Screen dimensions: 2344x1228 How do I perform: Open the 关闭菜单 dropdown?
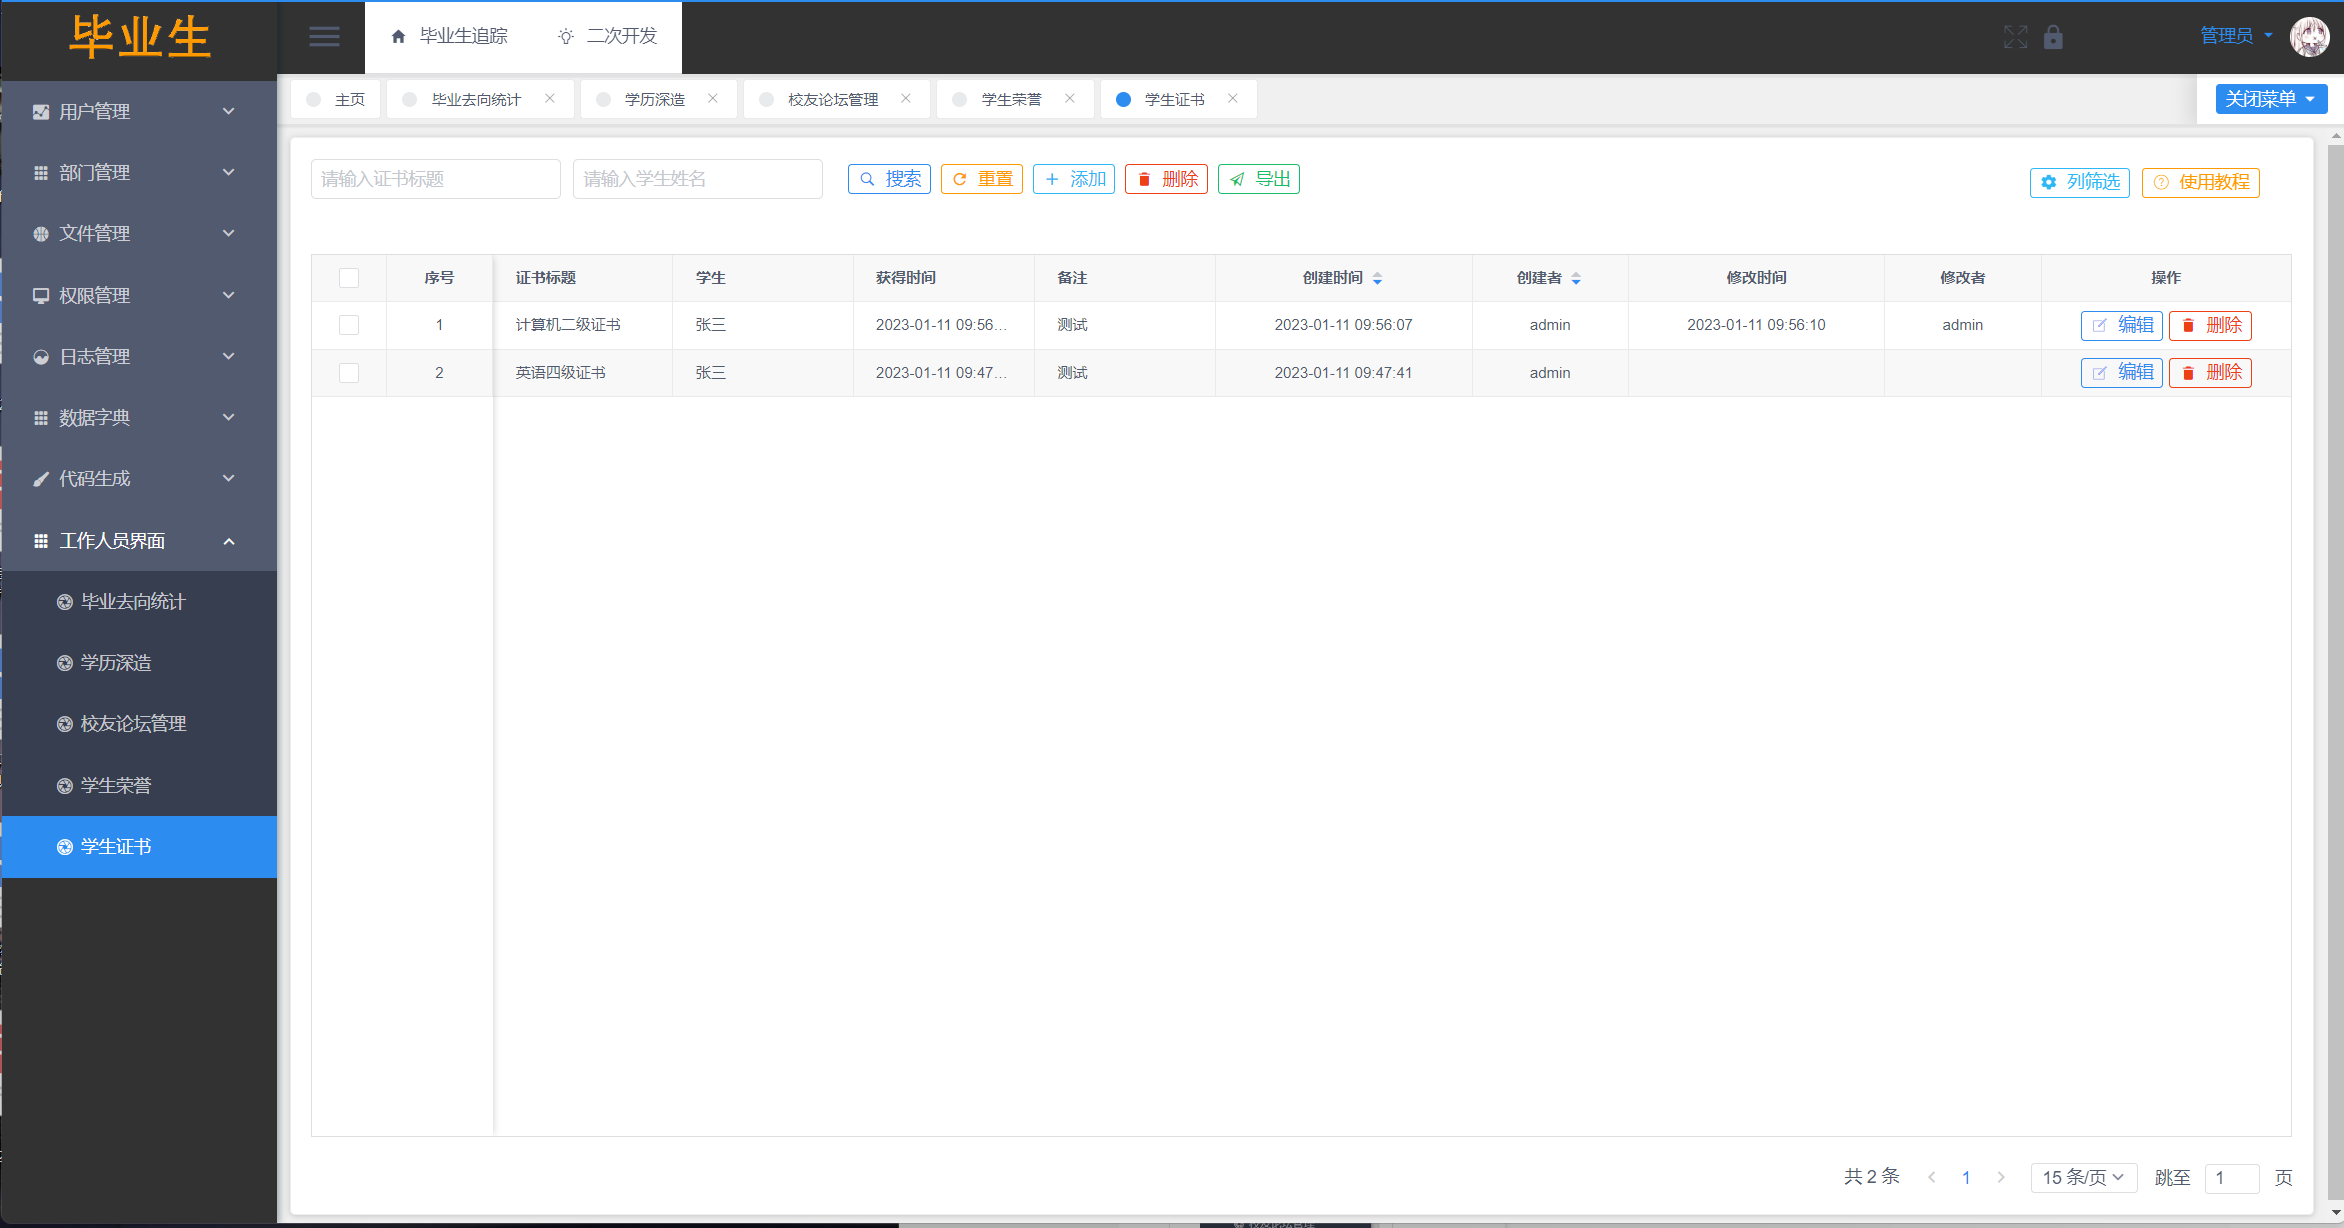2270,99
